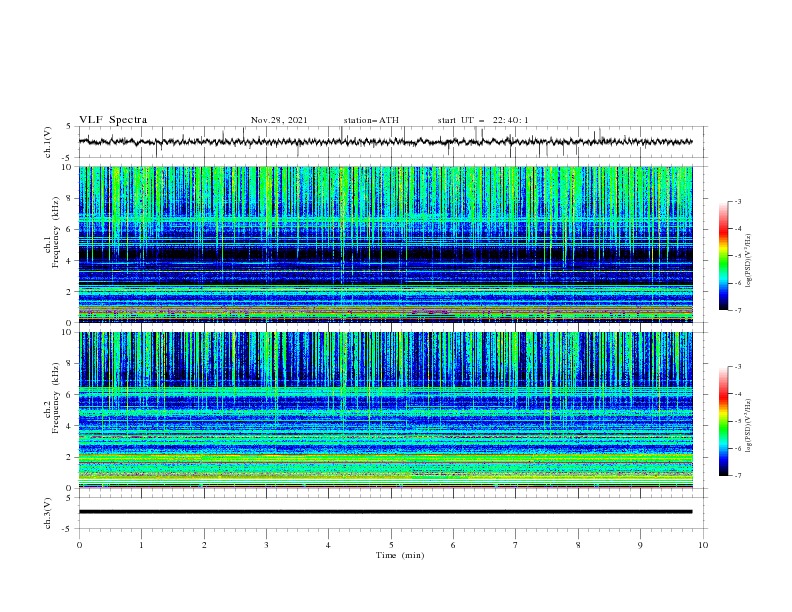Click the flat ch.3 voltage trace
Viewport: 792px width, 612px height.
click(386, 512)
